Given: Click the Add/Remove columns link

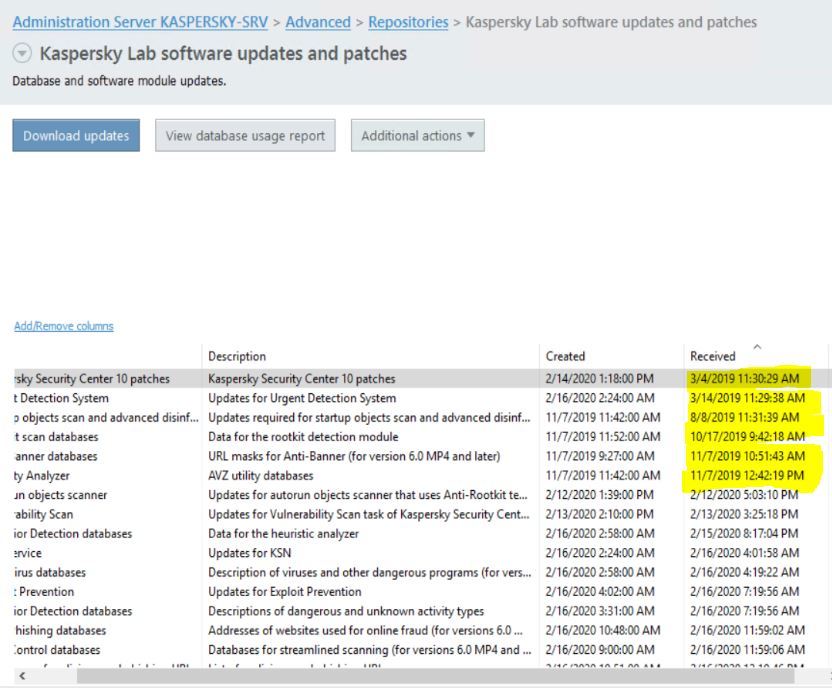Looking at the screenshot, I should tap(63, 326).
